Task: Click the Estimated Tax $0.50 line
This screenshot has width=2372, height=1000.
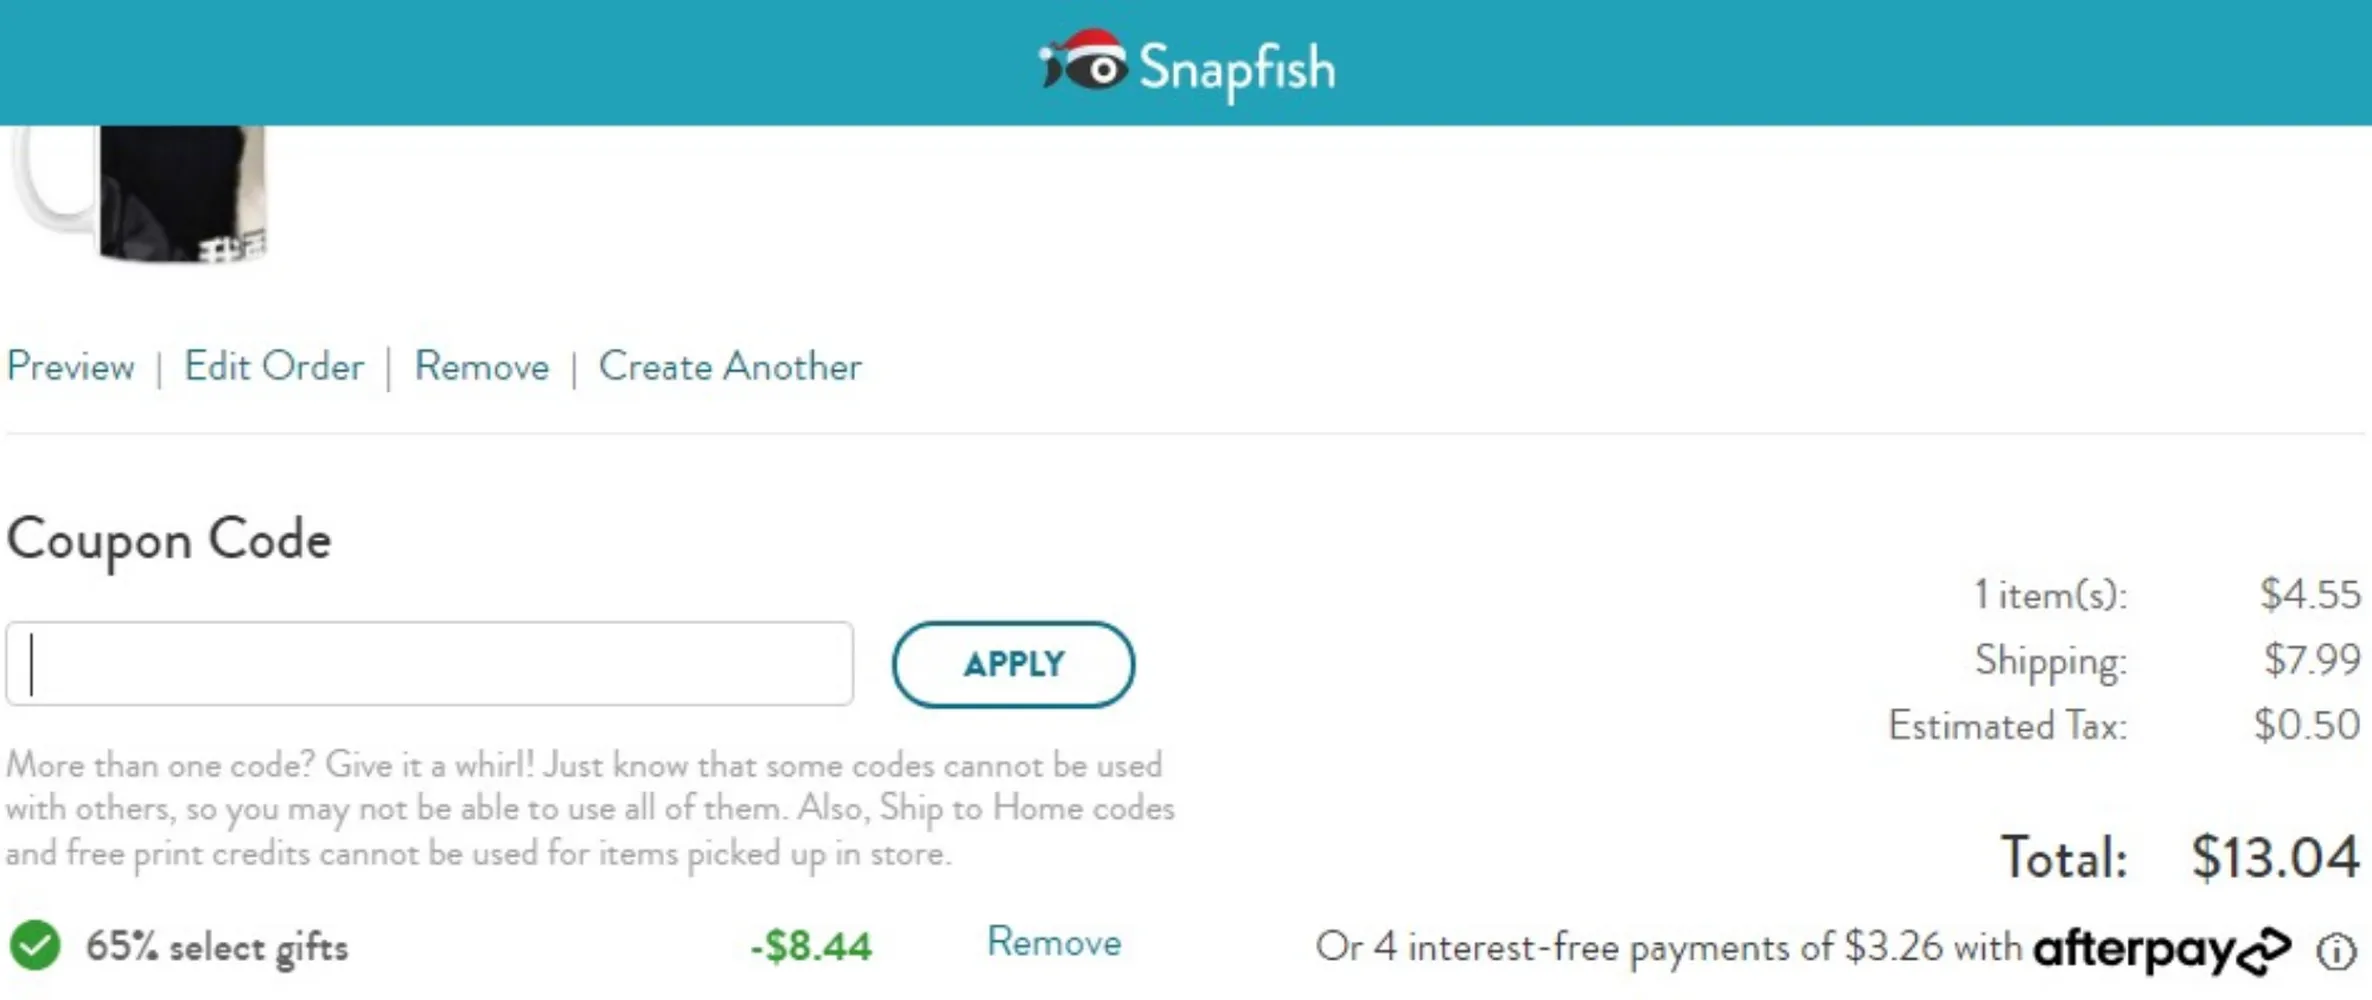Action: (2124, 725)
